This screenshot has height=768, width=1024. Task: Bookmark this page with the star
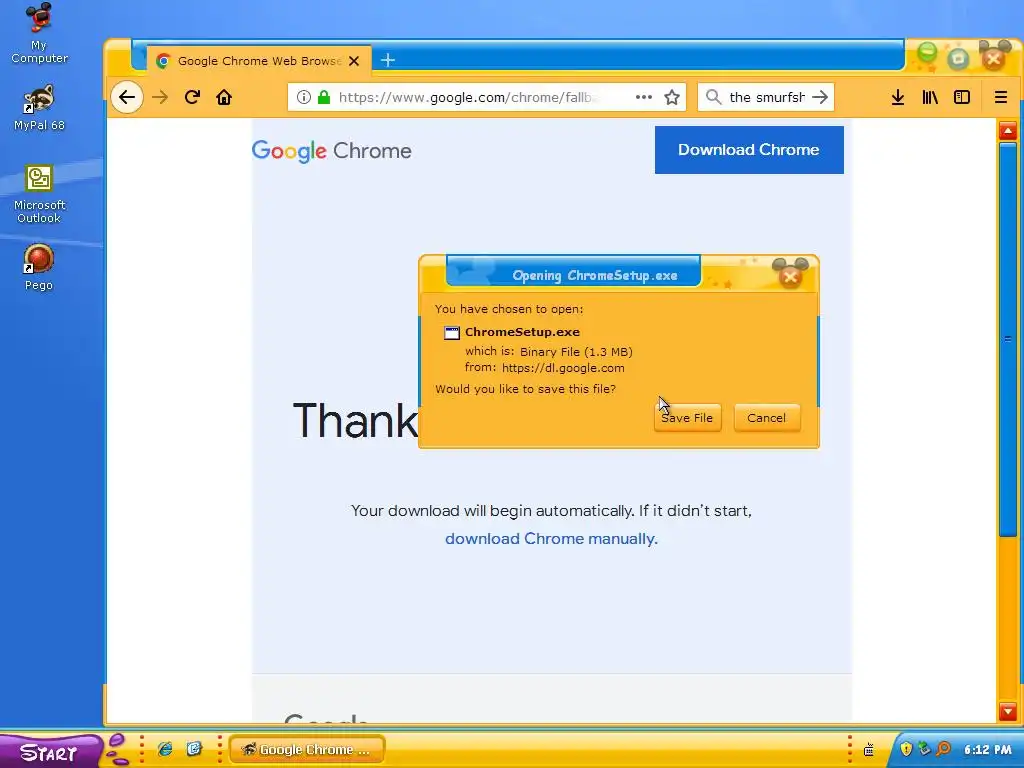click(672, 97)
